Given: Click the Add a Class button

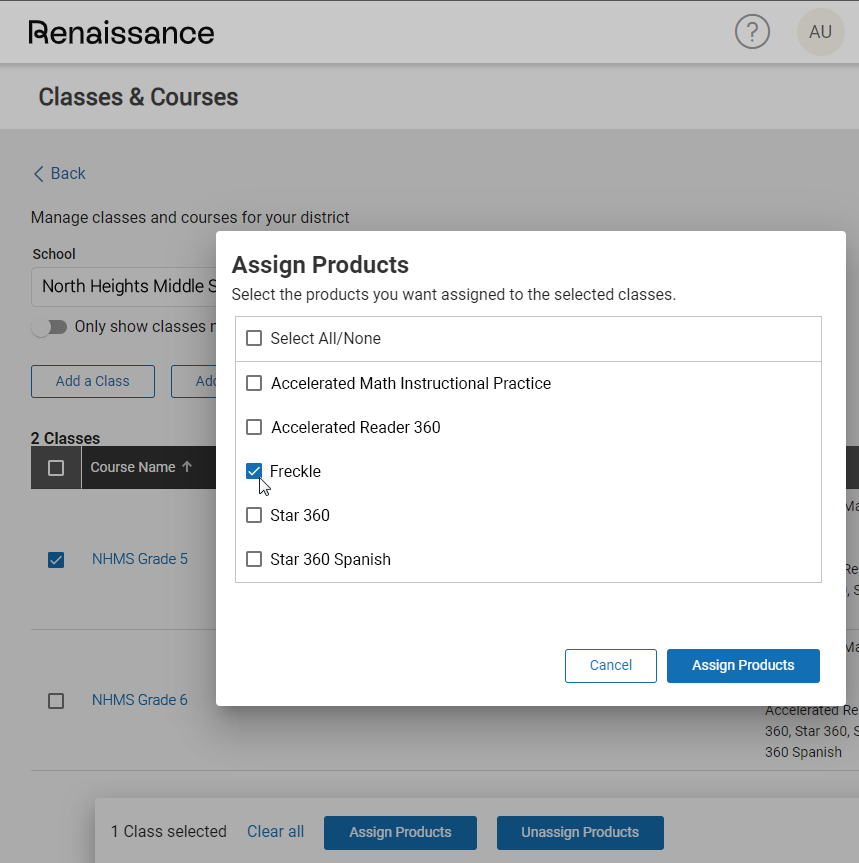Looking at the screenshot, I should pyautogui.click(x=92, y=381).
